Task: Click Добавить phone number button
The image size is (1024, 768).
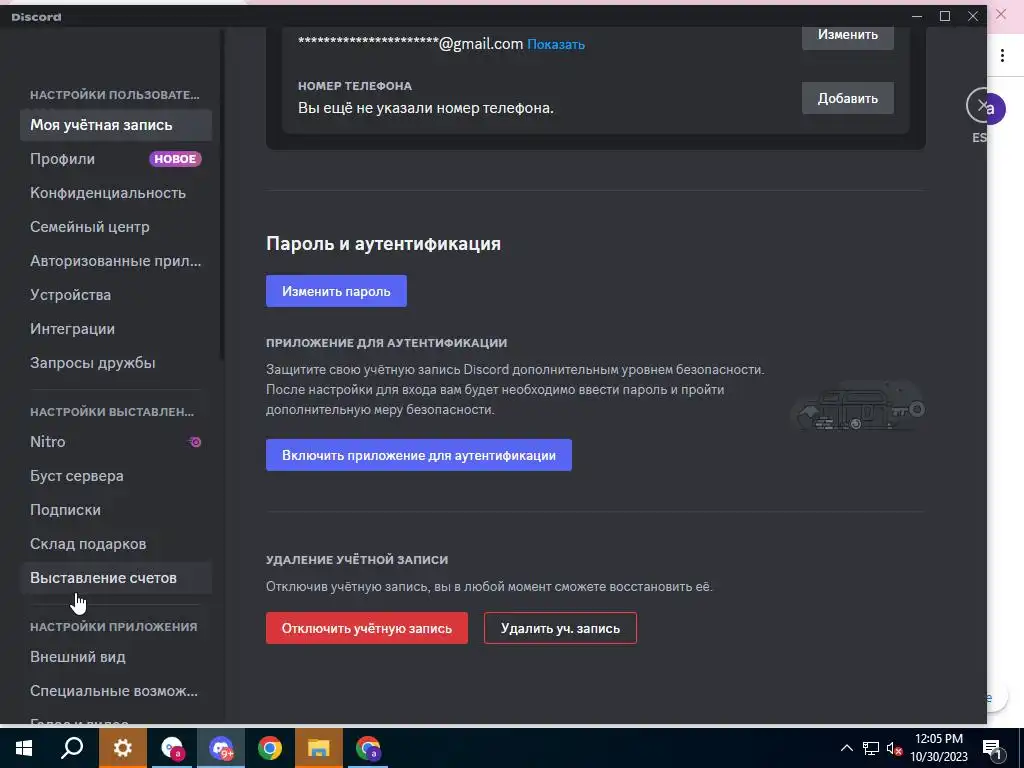Action: click(x=848, y=99)
